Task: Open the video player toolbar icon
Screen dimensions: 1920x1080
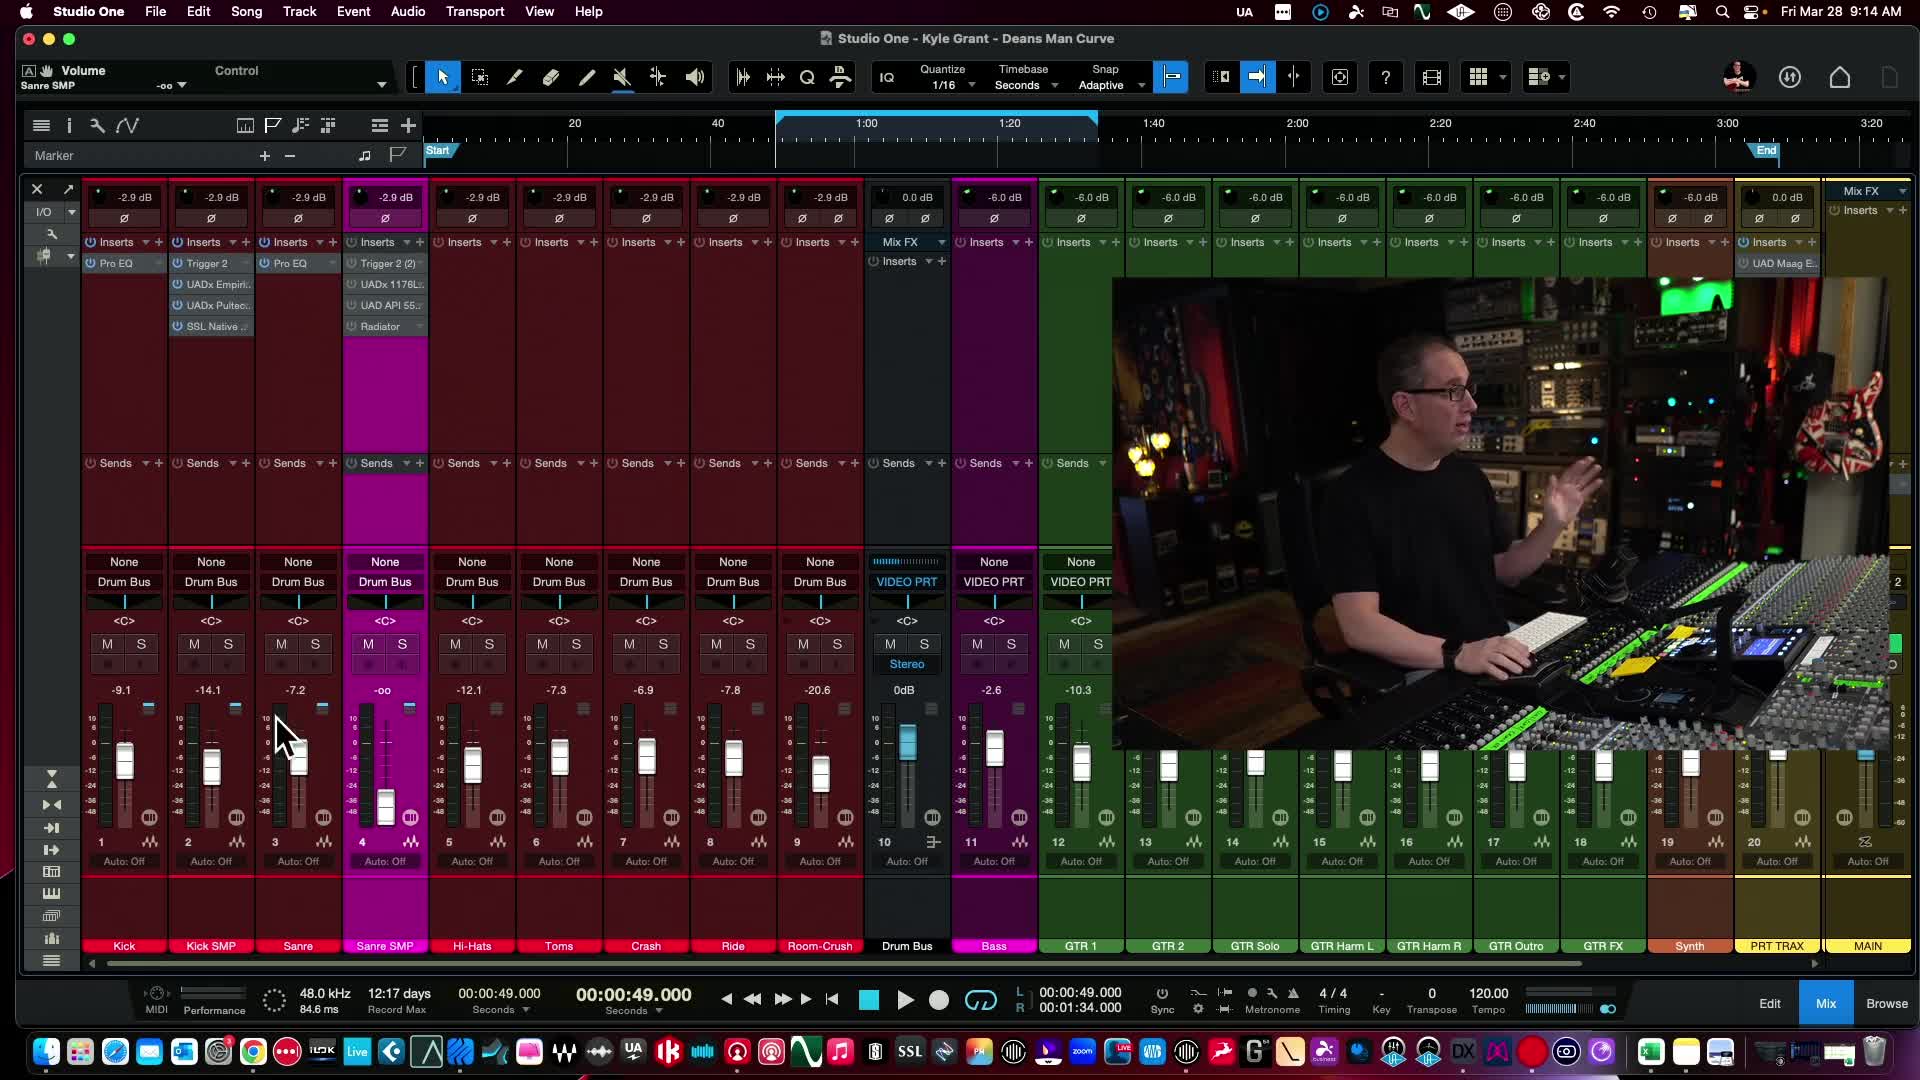Action: click(1432, 77)
